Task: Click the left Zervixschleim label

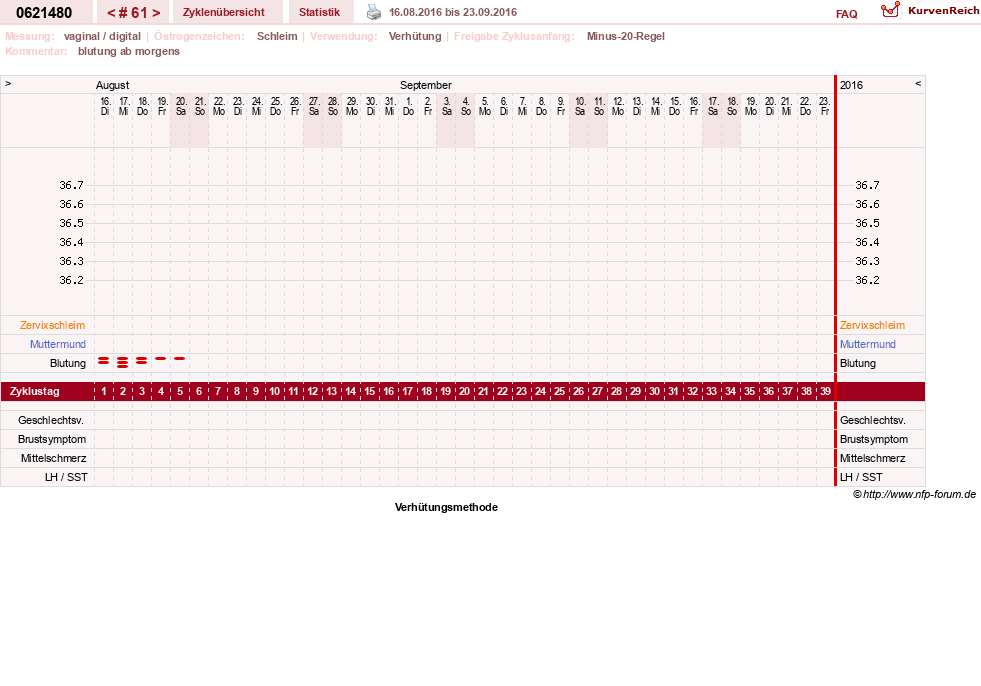Action: tap(53, 325)
